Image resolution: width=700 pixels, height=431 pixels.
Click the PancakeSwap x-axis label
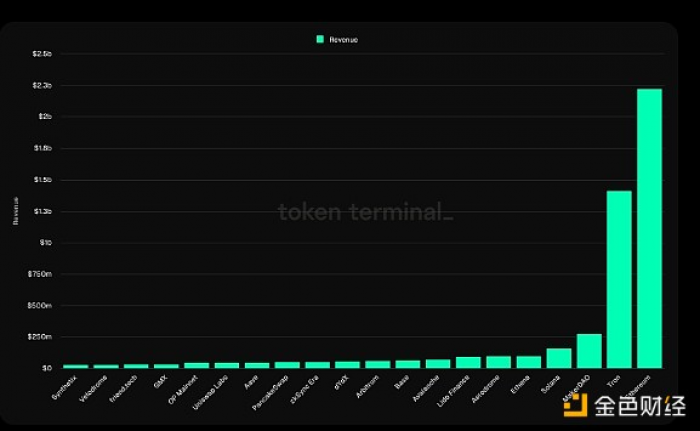tap(271, 393)
